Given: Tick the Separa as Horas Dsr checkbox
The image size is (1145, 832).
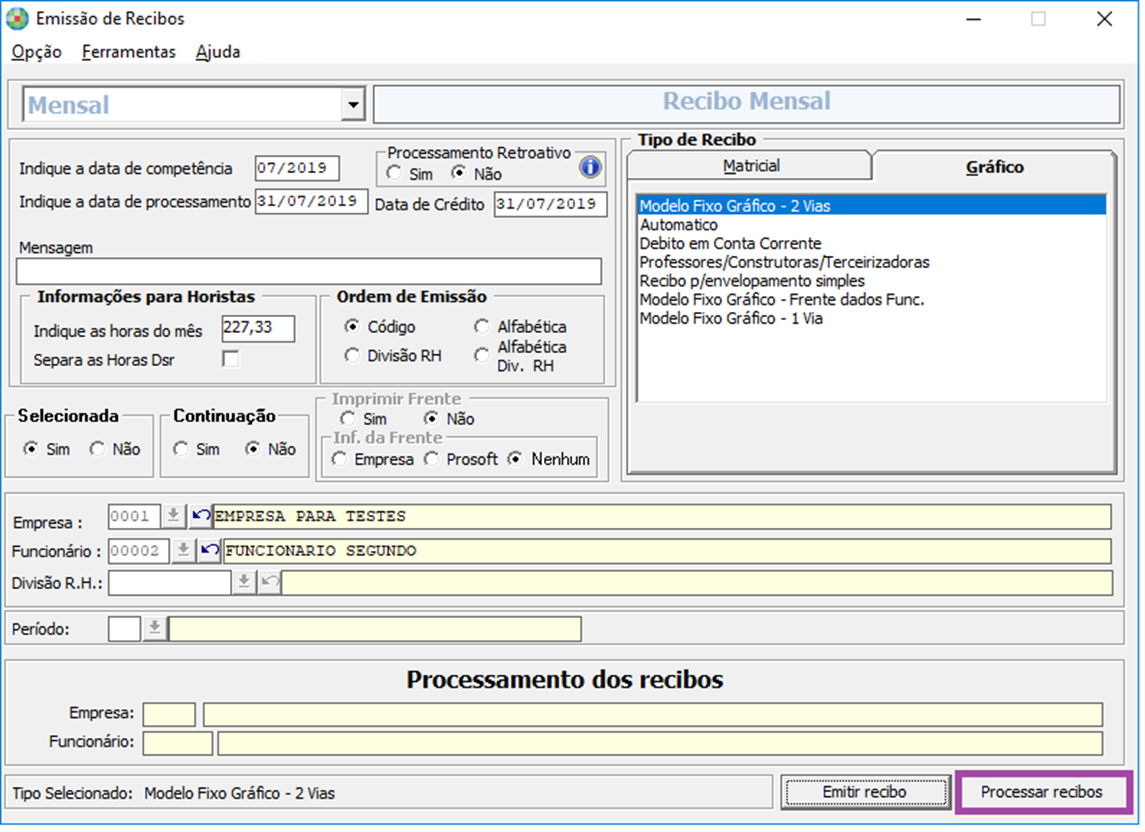Looking at the screenshot, I should click(x=231, y=359).
